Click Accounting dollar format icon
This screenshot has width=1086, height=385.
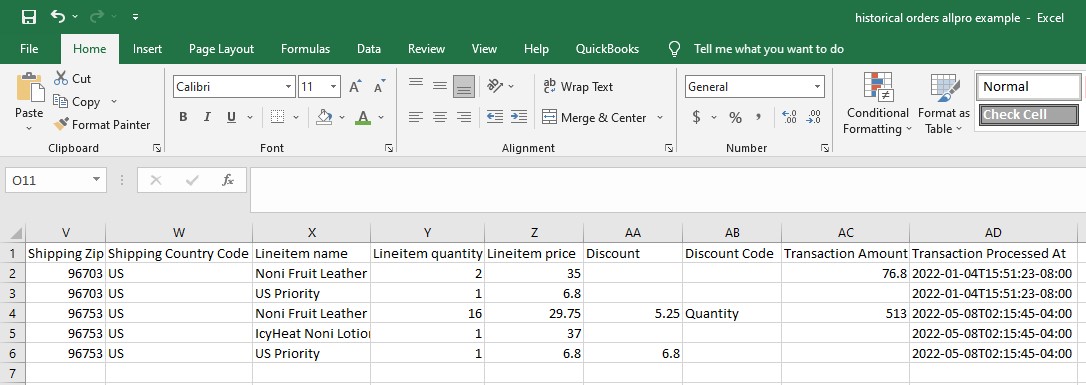point(696,117)
